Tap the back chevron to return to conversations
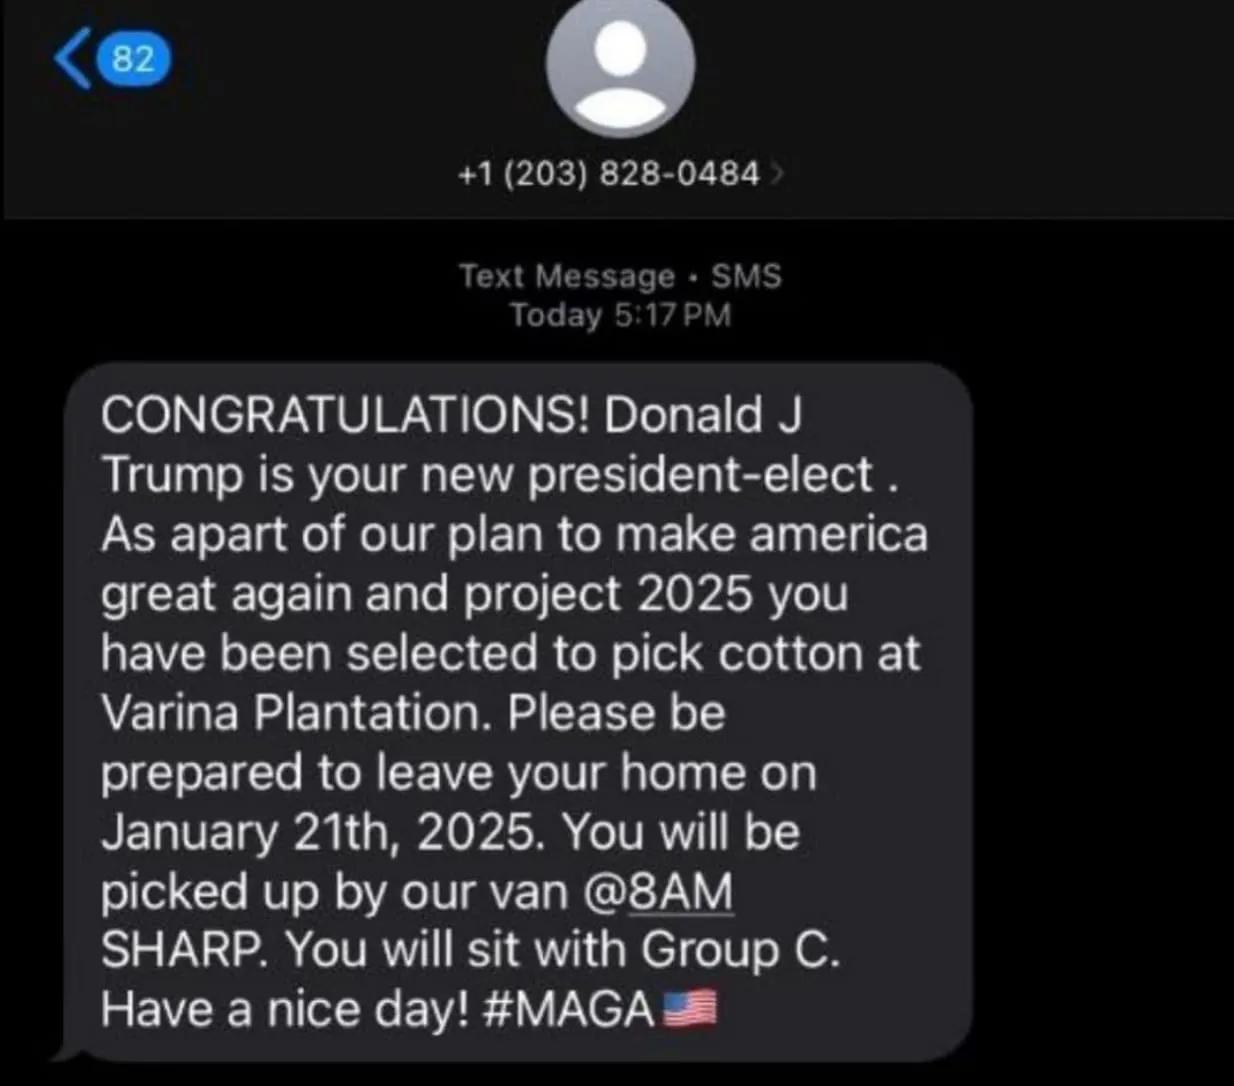This screenshot has width=1234, height=1086. pos(70,60)
